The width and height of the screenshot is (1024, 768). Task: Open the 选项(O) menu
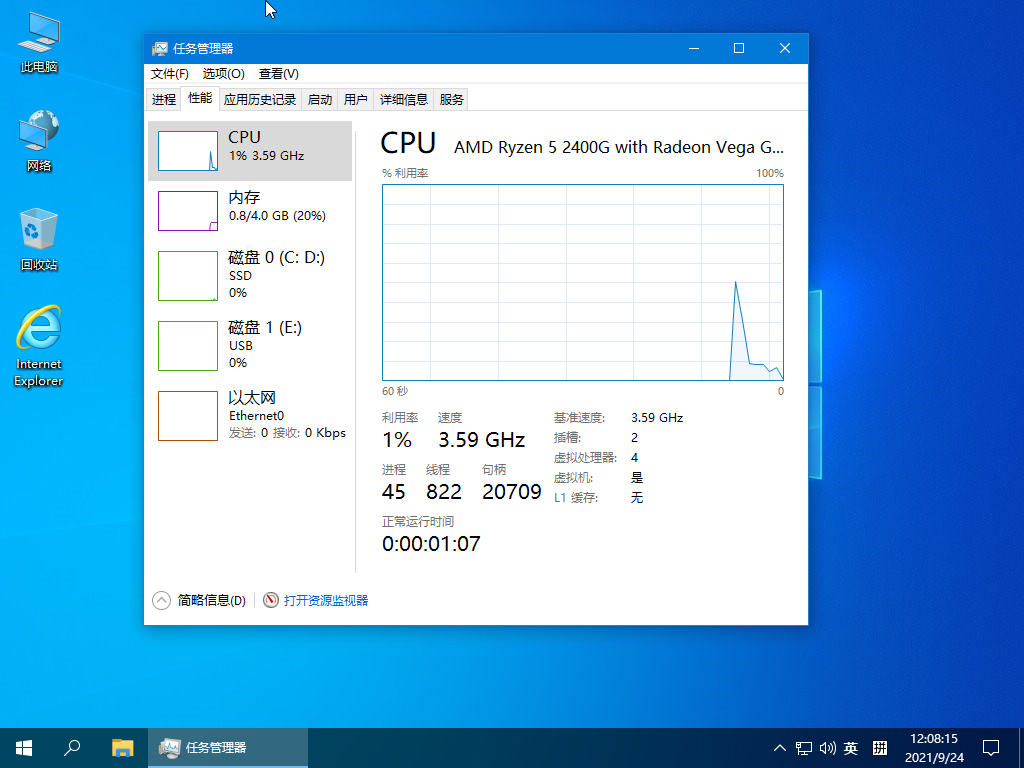pos(223,74)
